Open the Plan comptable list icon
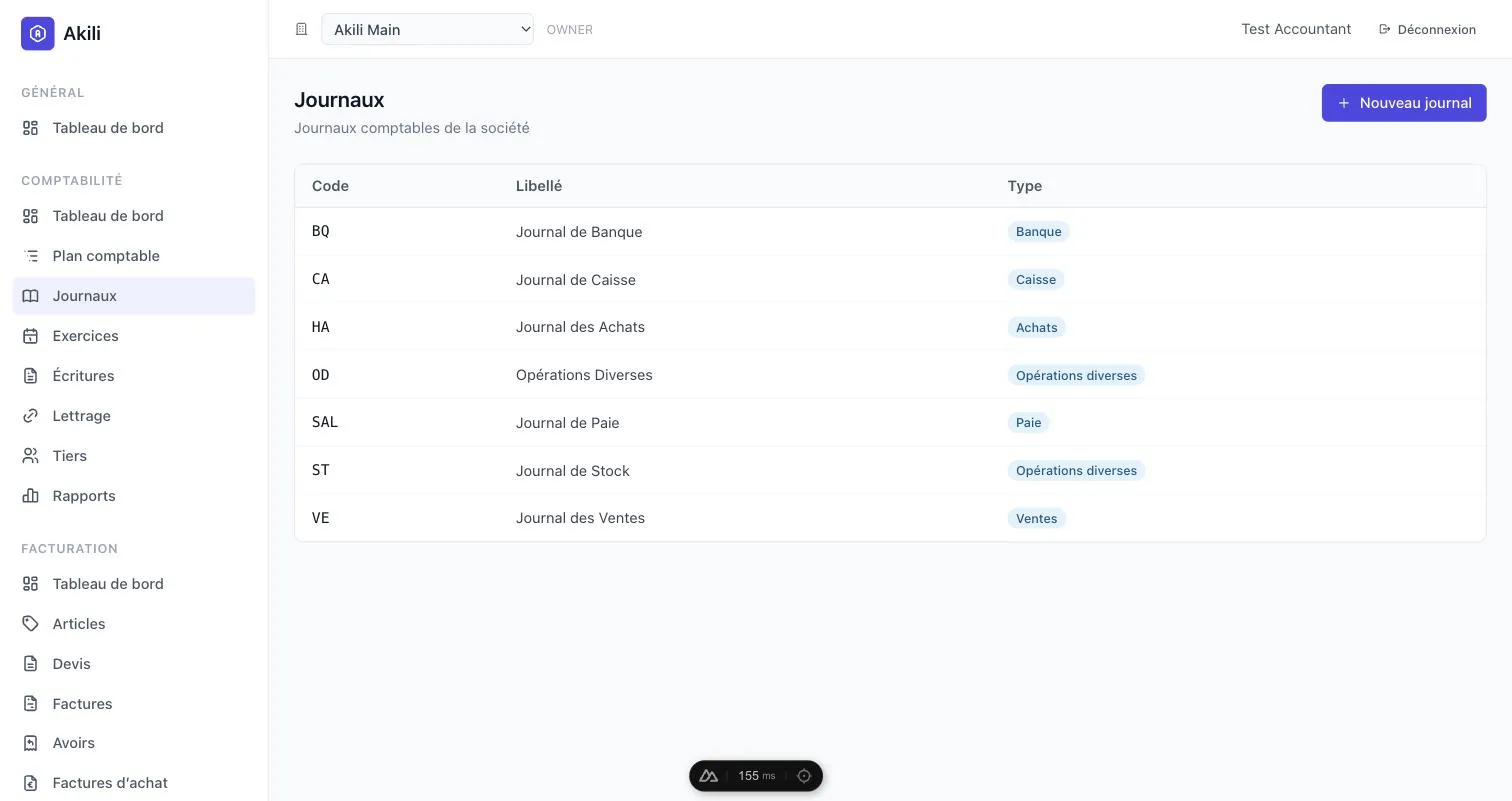The image size is (1512, 801). pos(31,256)
